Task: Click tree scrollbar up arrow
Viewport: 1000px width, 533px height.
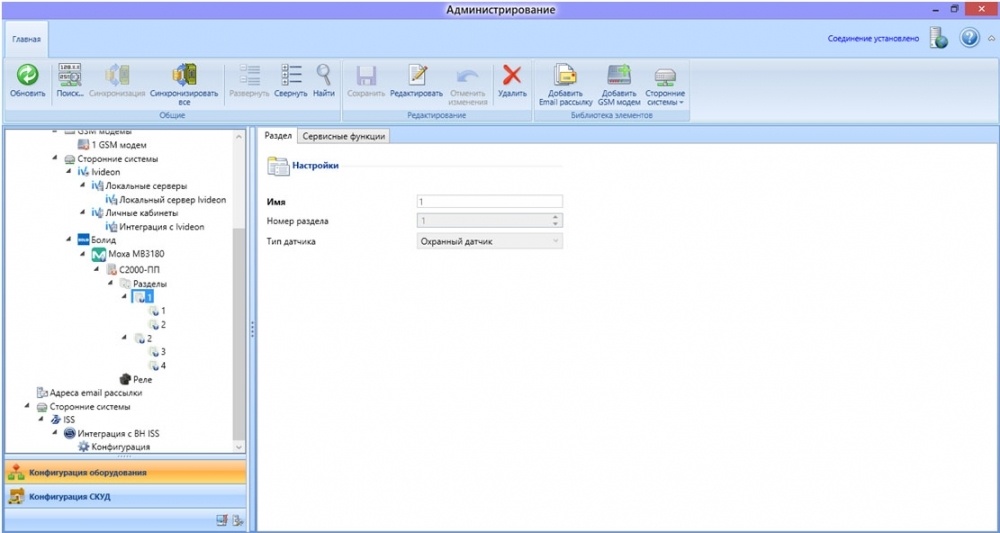Action: click(x=239, y=136)
